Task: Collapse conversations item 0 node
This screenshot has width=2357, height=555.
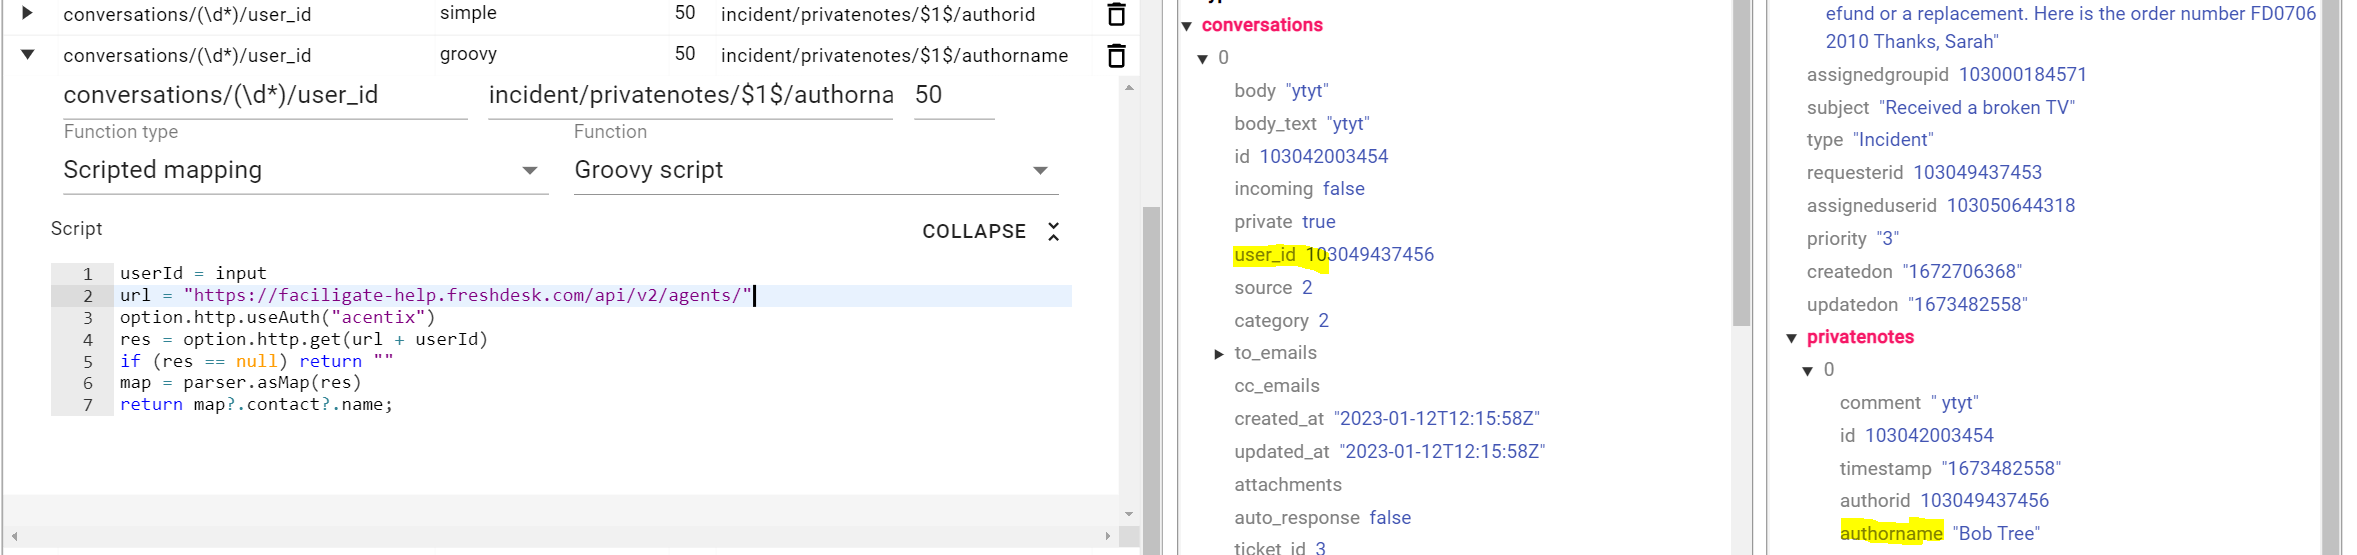Action: point(1203,59)
